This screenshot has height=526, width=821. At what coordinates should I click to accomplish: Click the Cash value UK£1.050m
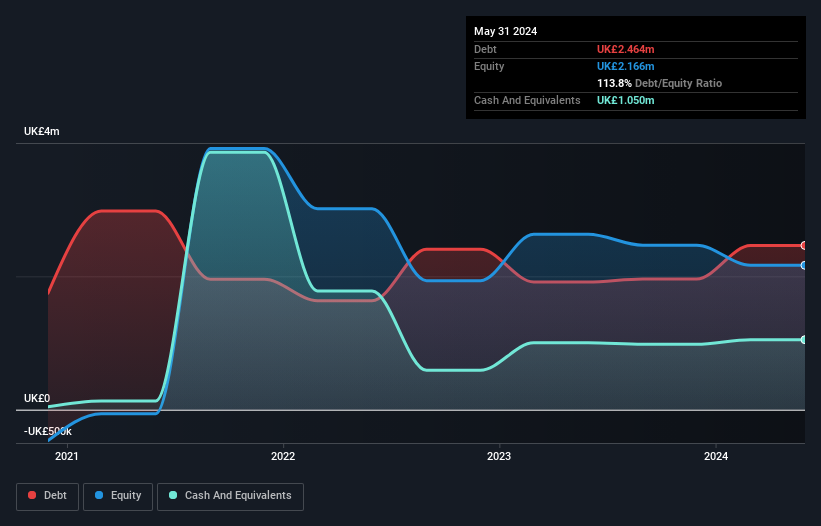pos(626,100)
